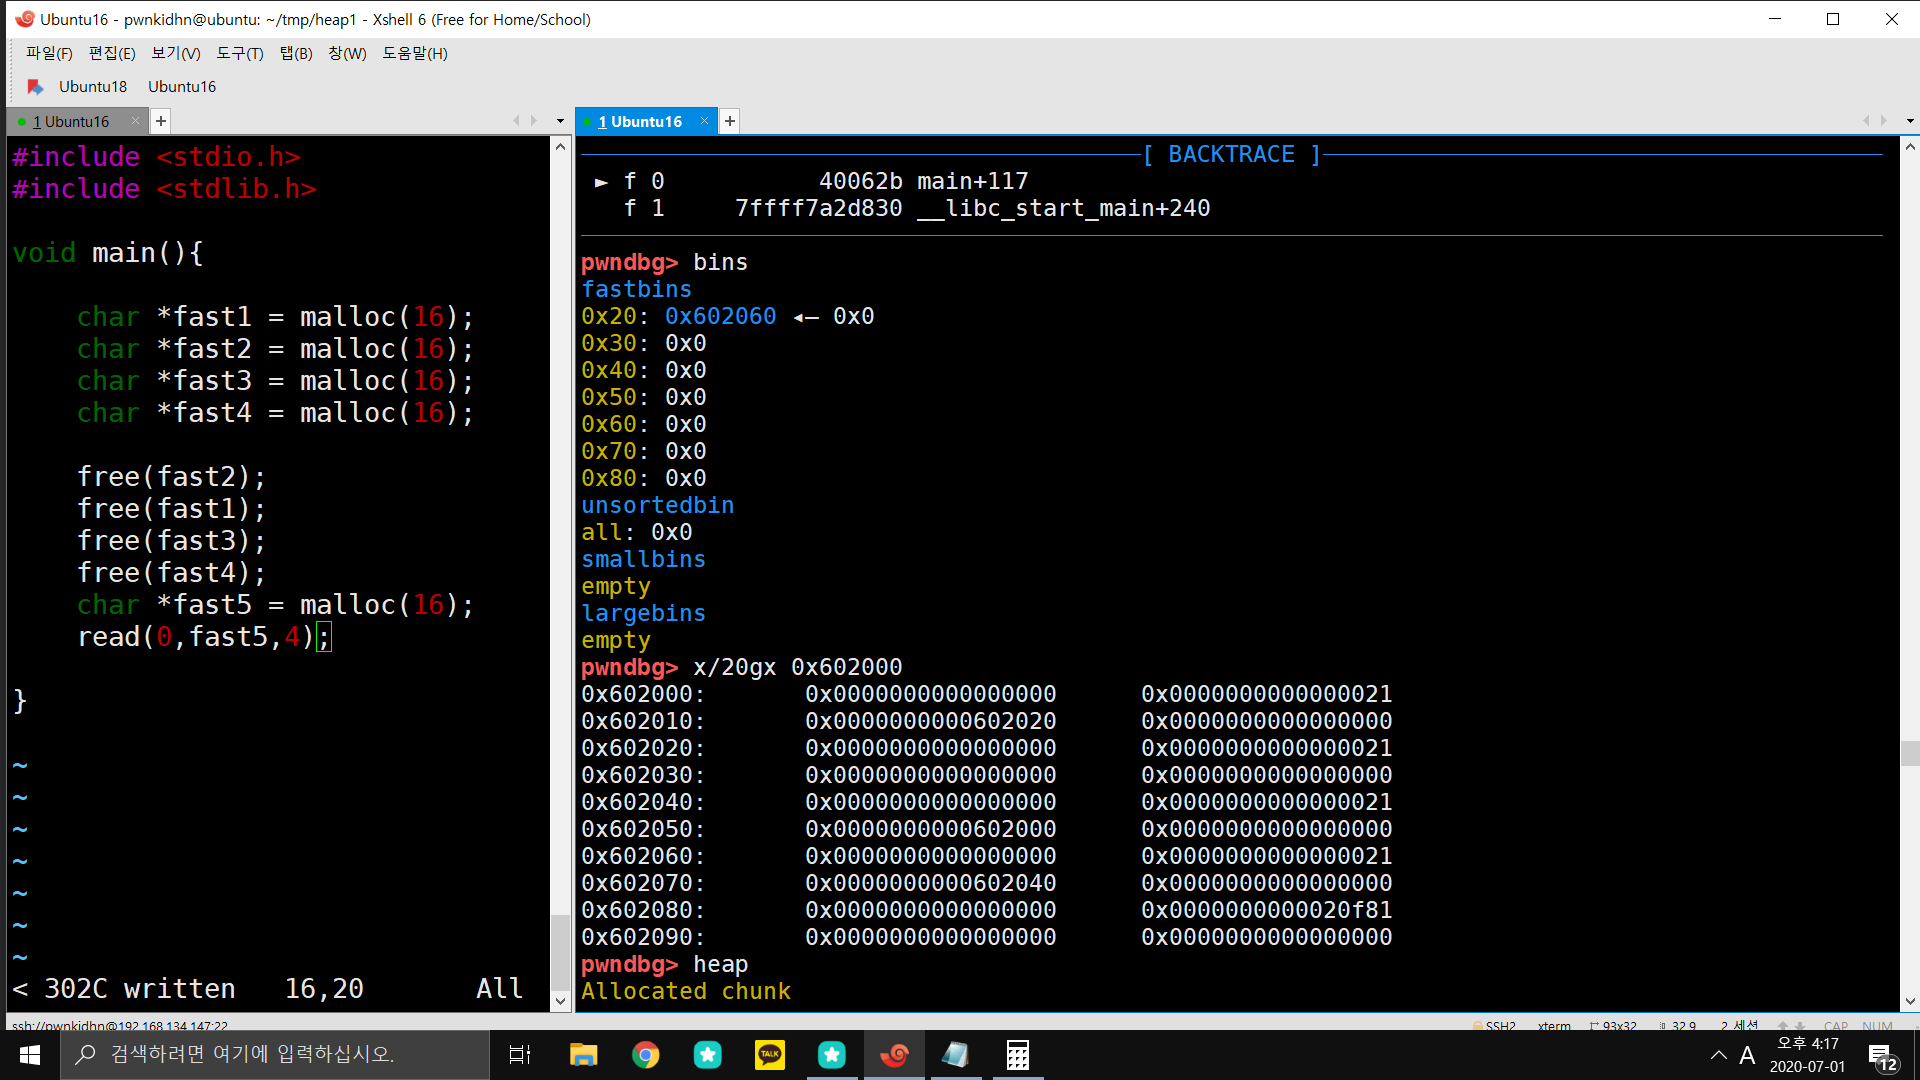Open the clock and date flyout
The image size is (1920, 1080).
1807,1055
